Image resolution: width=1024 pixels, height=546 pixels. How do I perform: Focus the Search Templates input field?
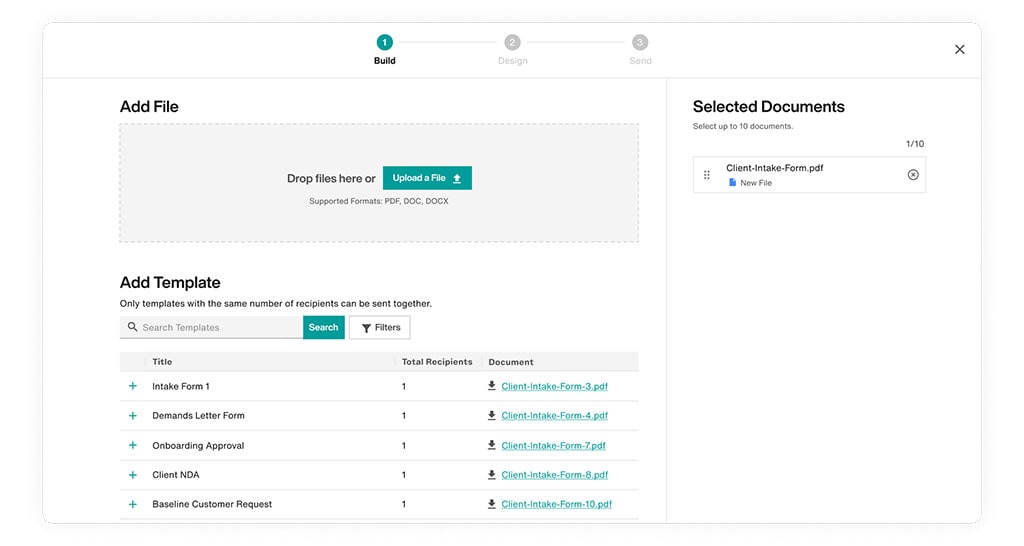coord(220,327)
